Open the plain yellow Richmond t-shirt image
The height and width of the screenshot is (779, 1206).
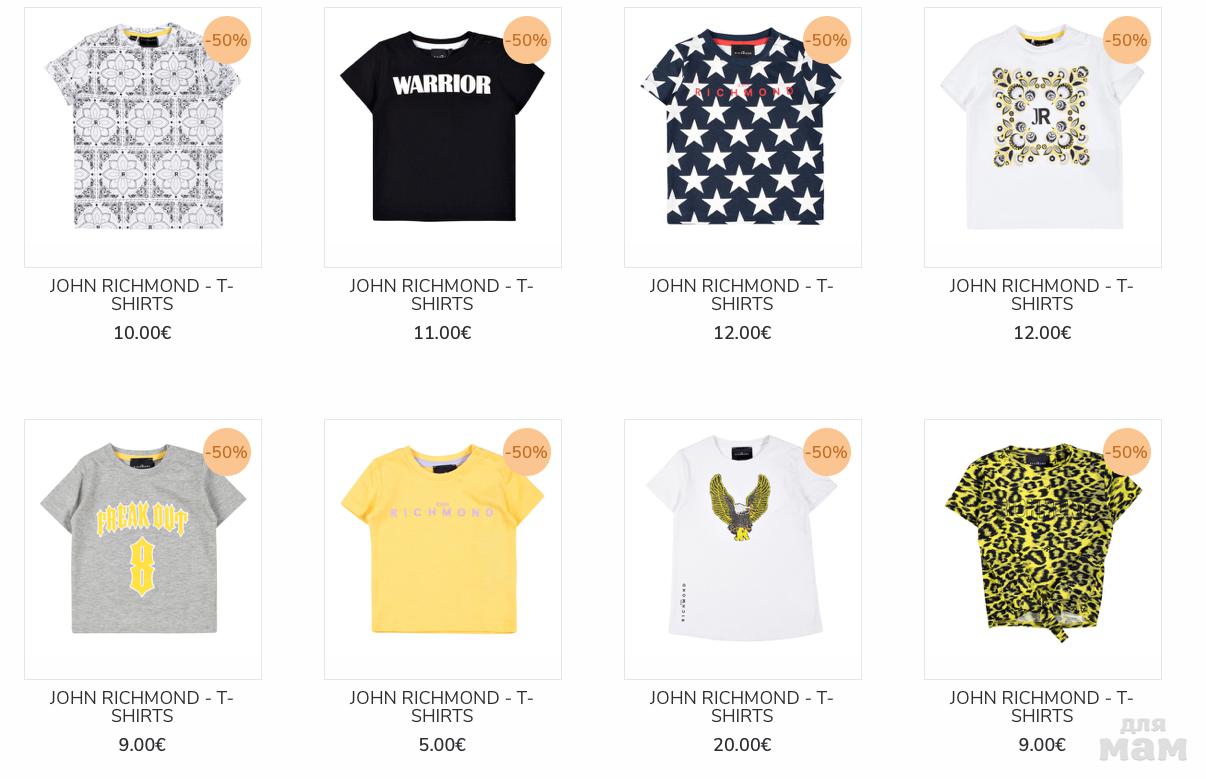pos(443,550)
